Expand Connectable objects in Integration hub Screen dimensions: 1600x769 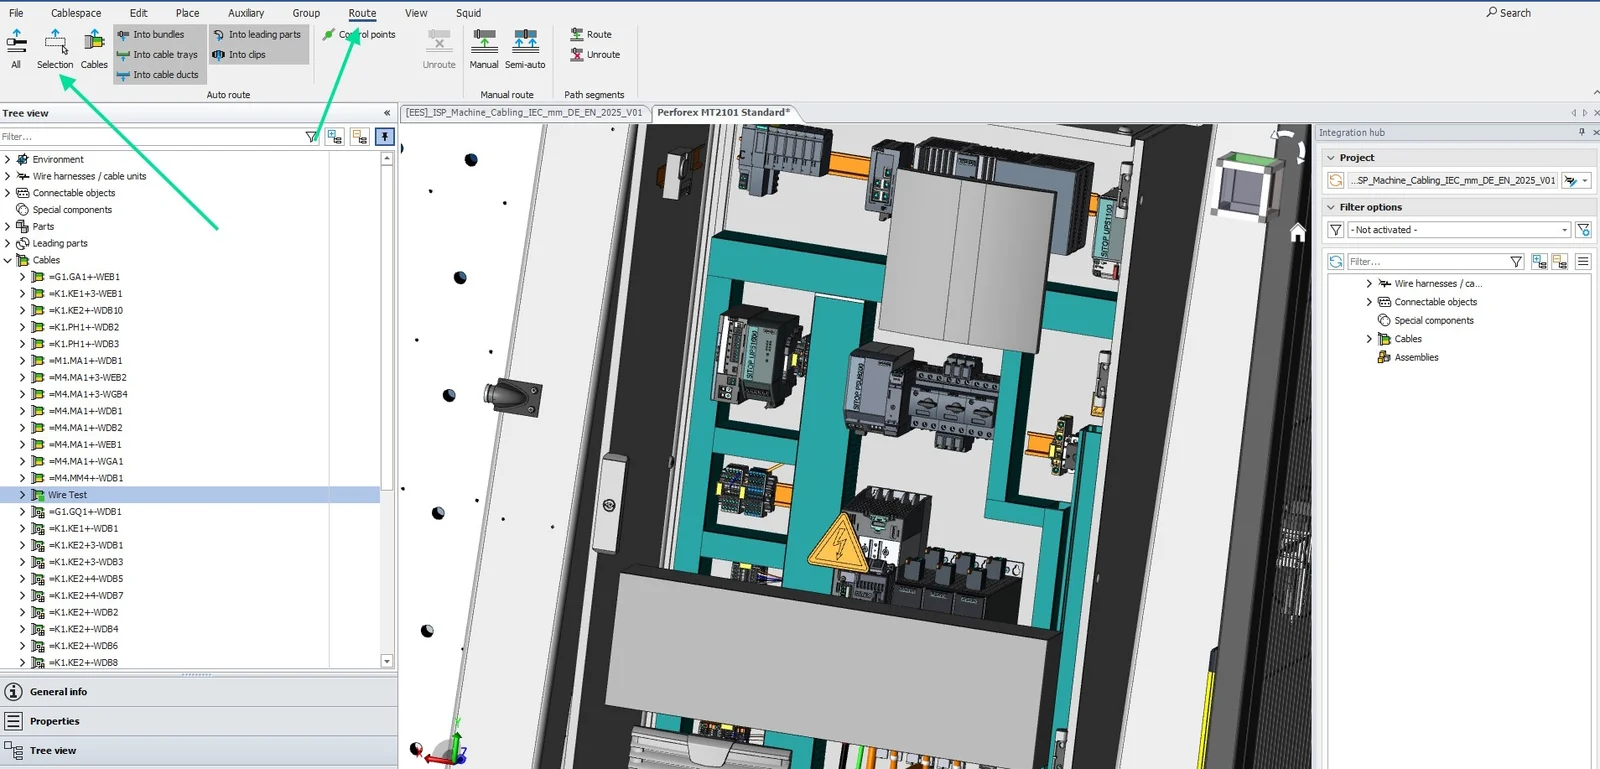[x=1370, y=302]
